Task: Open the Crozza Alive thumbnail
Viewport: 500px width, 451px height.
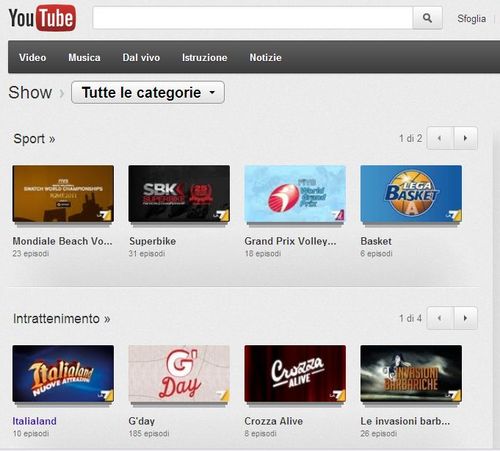Action: click(295, 374)
